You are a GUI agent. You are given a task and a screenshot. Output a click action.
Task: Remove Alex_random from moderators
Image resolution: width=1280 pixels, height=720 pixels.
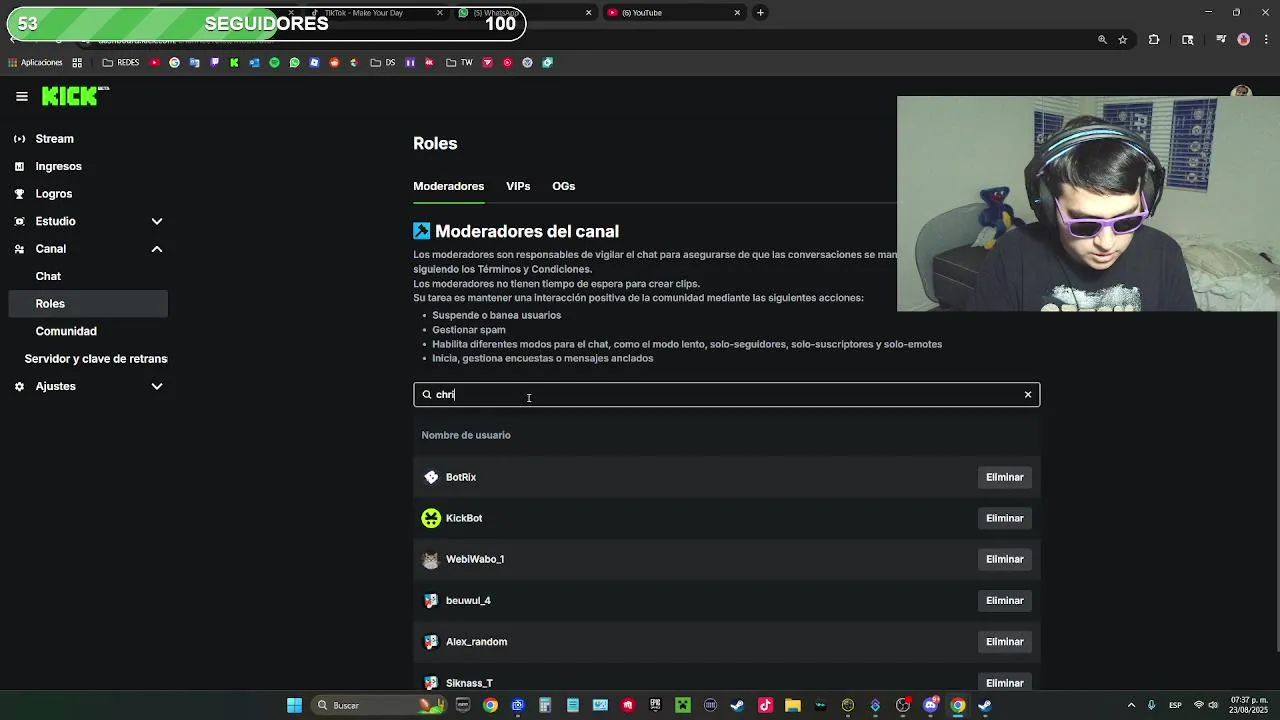[1004, 642]
